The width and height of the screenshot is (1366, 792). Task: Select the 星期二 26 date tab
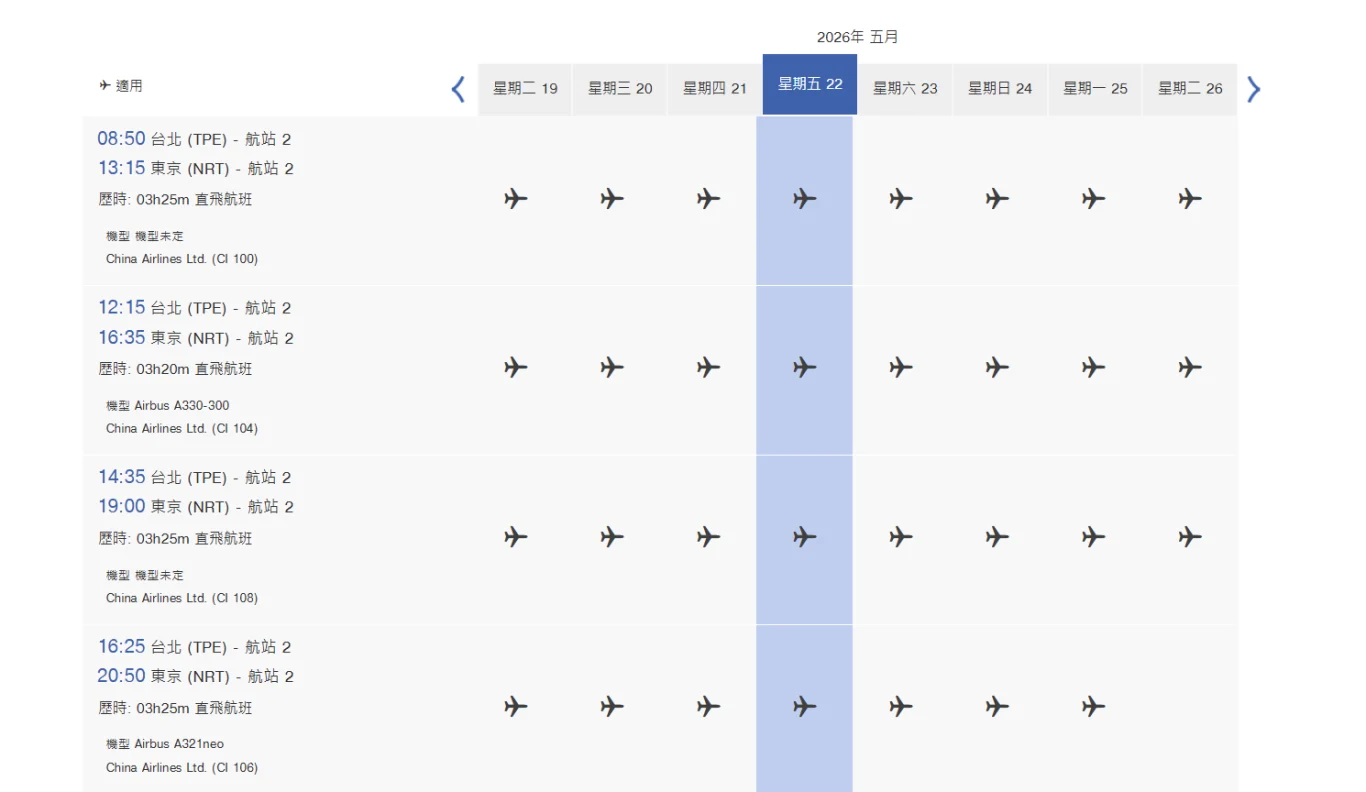[x=1190, y=89]
